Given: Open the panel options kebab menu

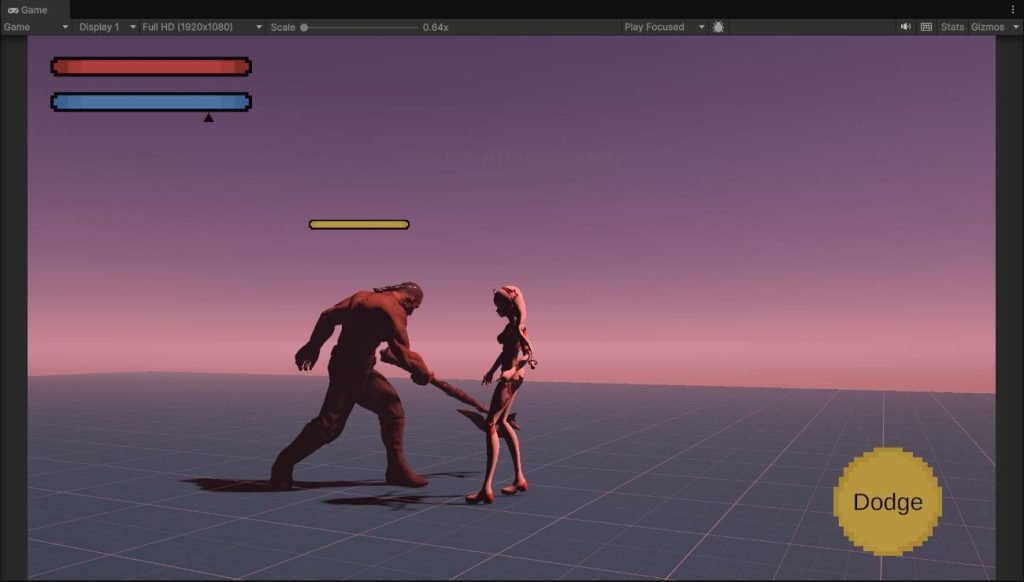Looking at the screenshot, I should click(1013, 10).
